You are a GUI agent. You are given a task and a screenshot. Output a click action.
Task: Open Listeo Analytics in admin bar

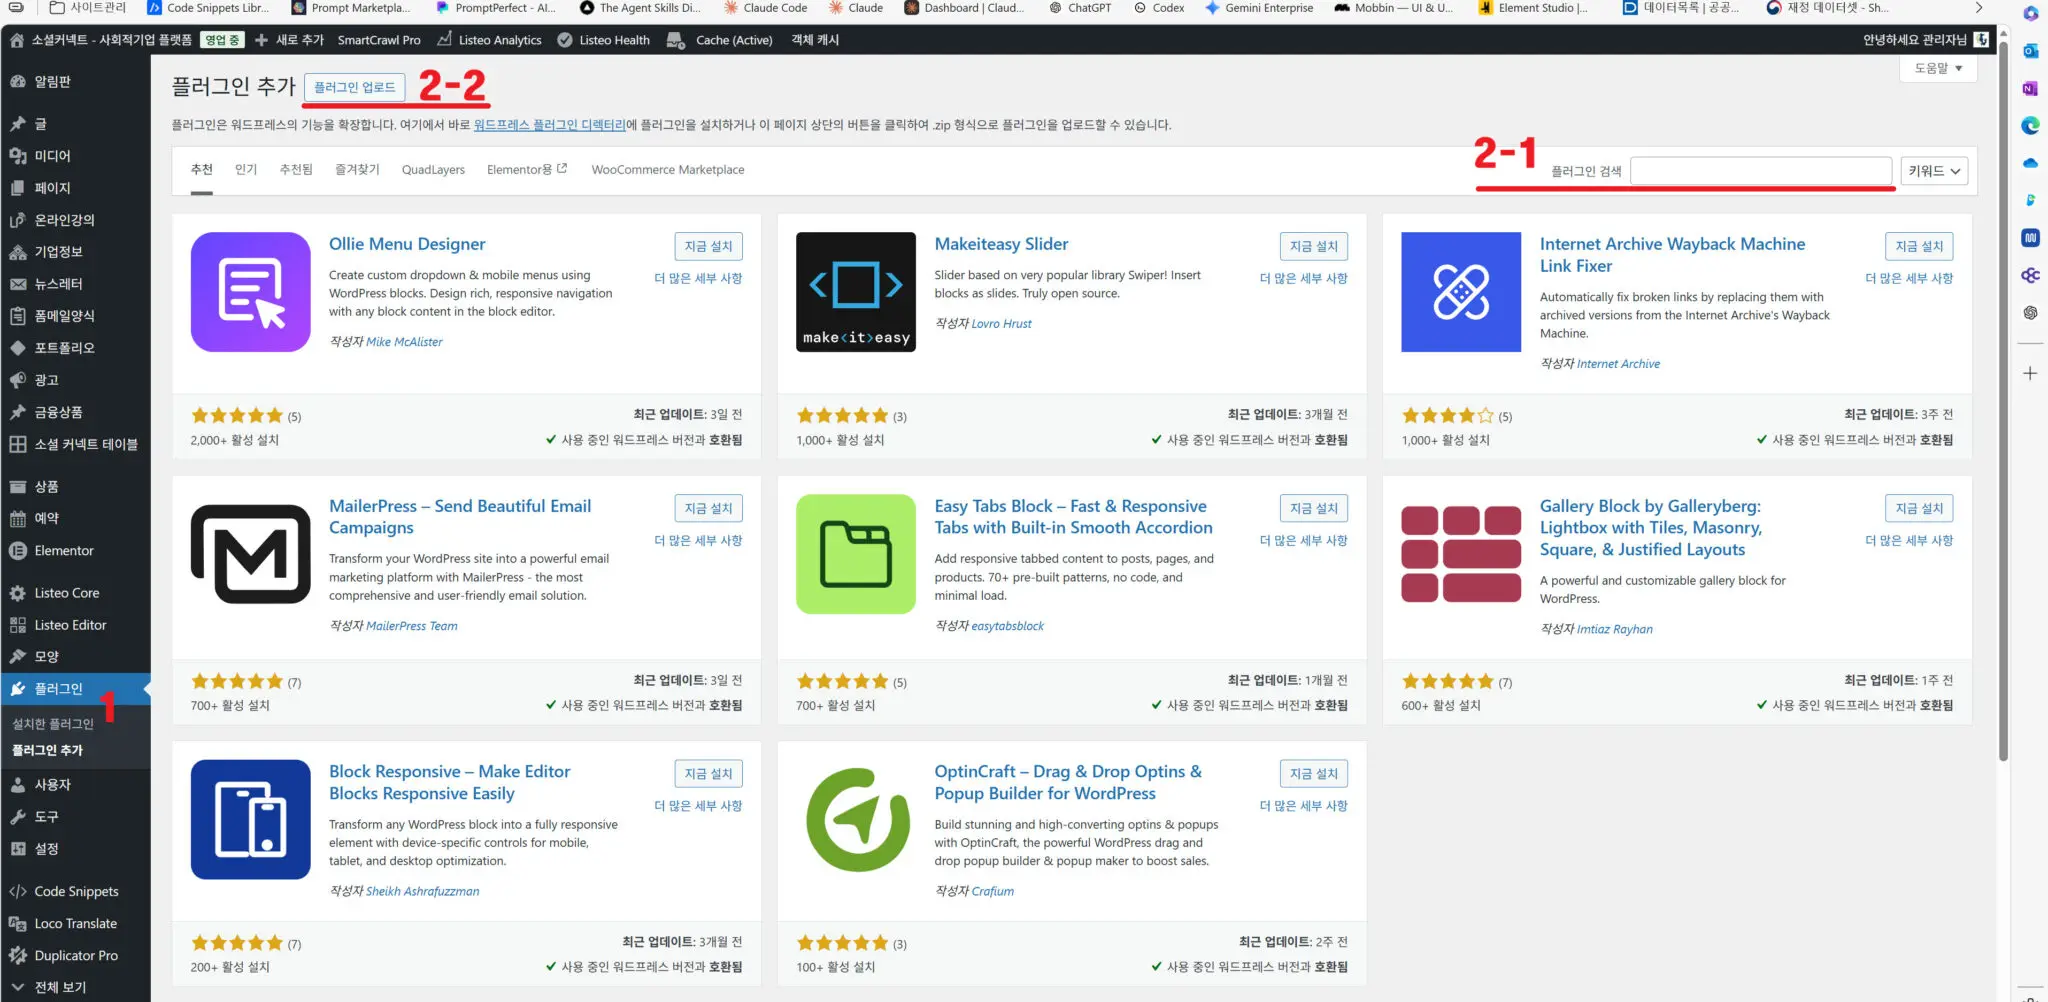489,40
